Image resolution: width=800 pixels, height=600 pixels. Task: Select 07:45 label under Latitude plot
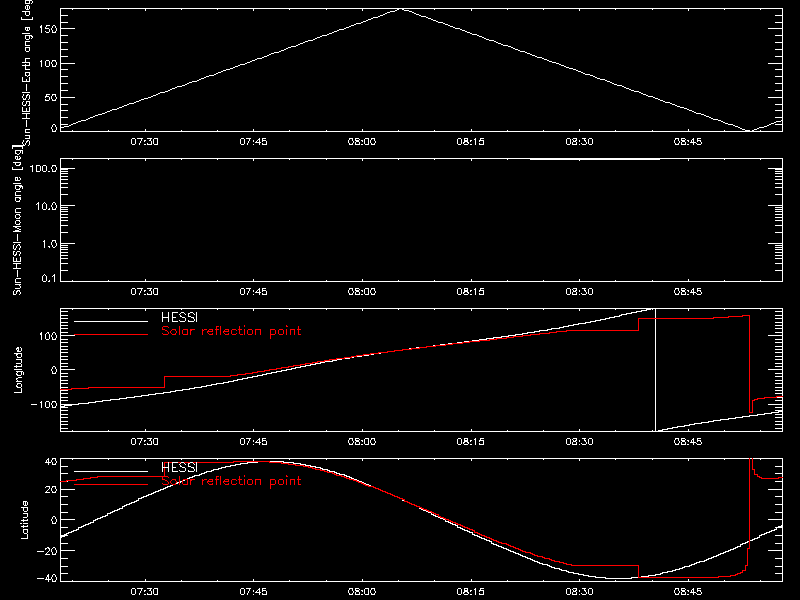253,592
